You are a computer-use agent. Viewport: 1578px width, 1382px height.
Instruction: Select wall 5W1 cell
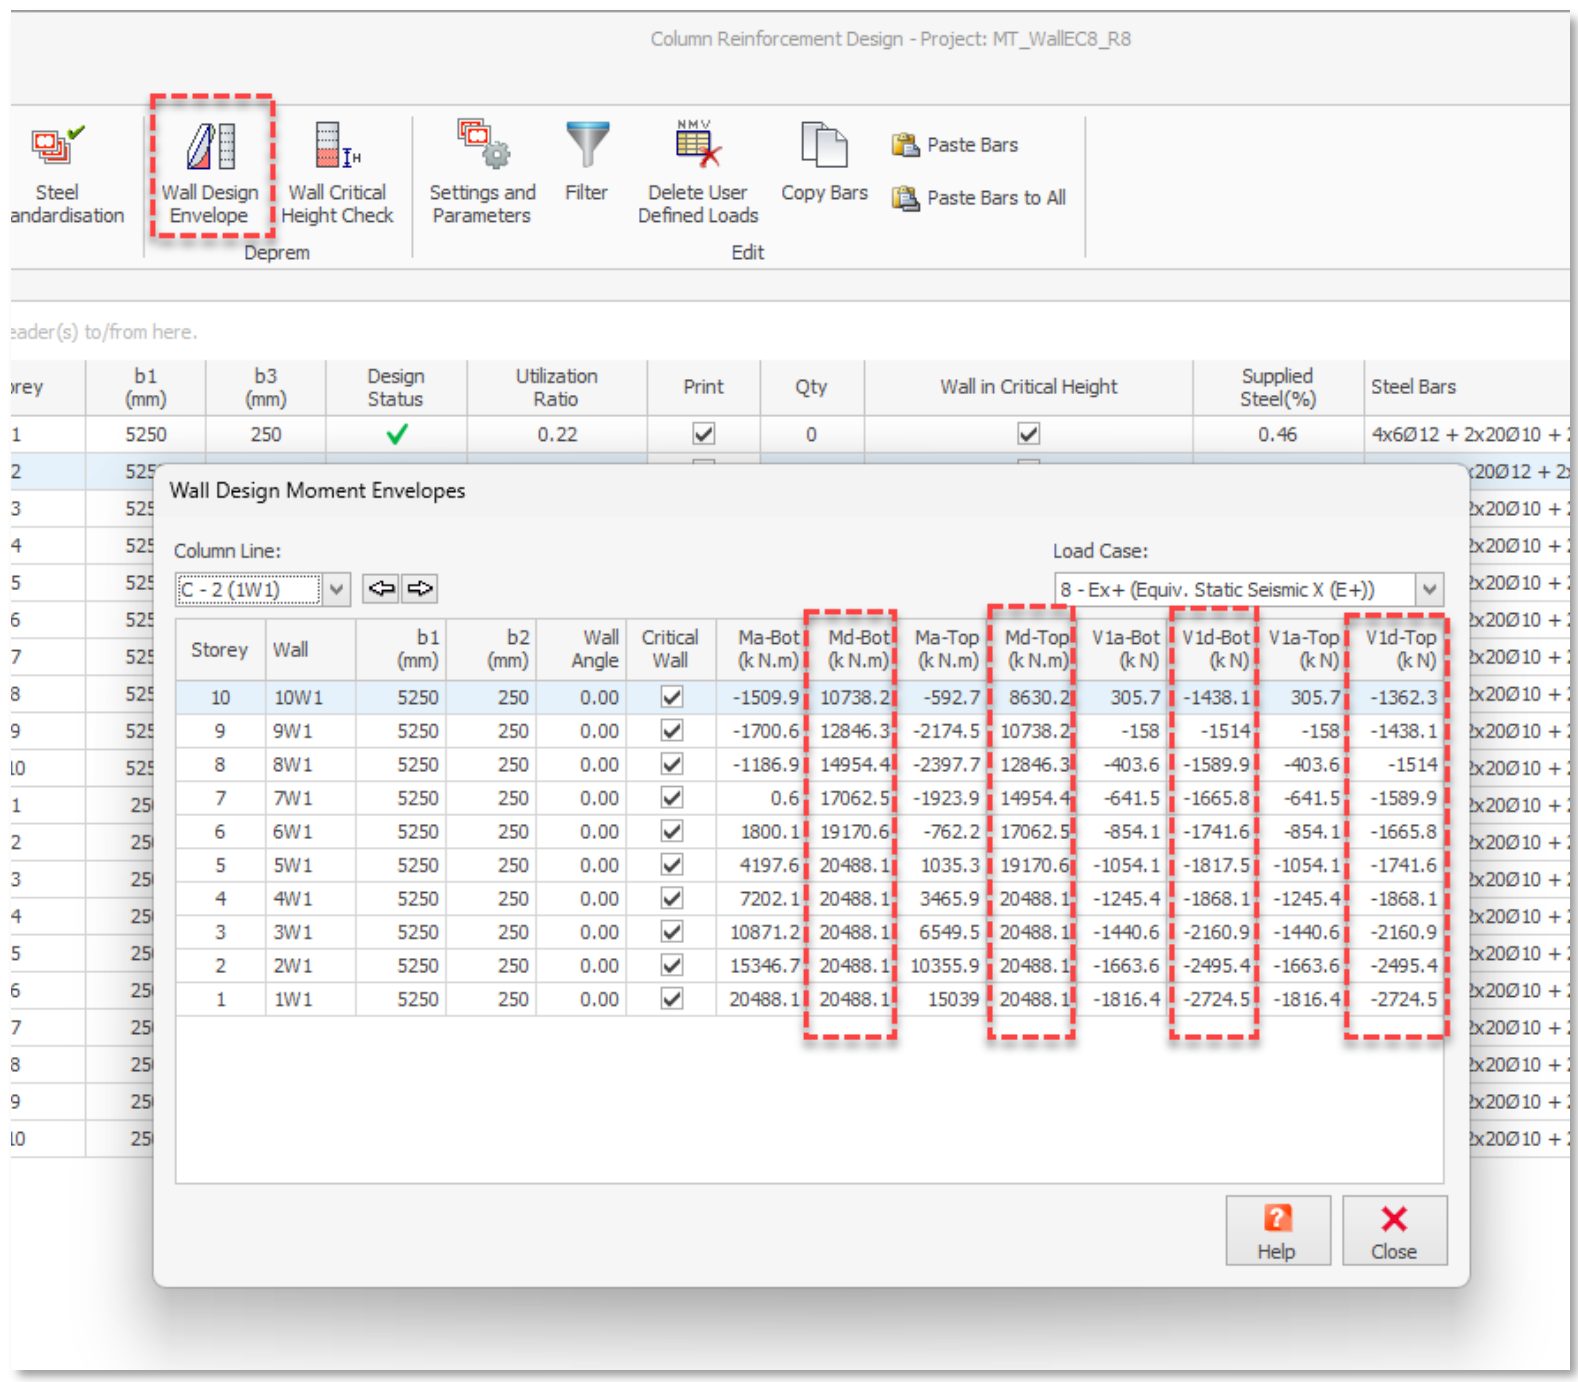point(310,865)
